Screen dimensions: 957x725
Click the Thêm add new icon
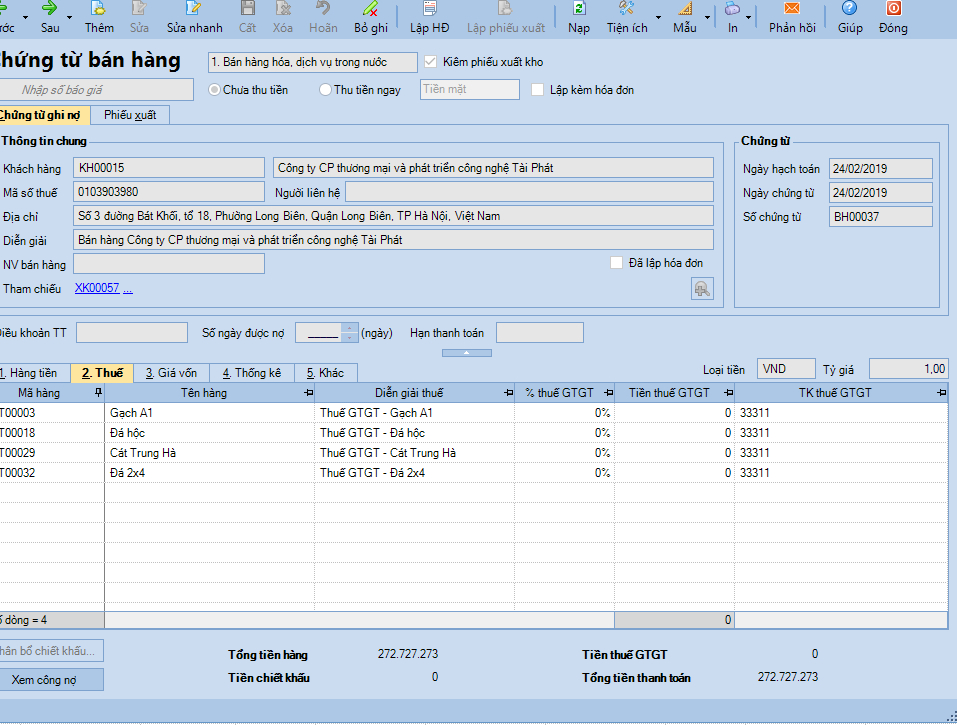98,9
